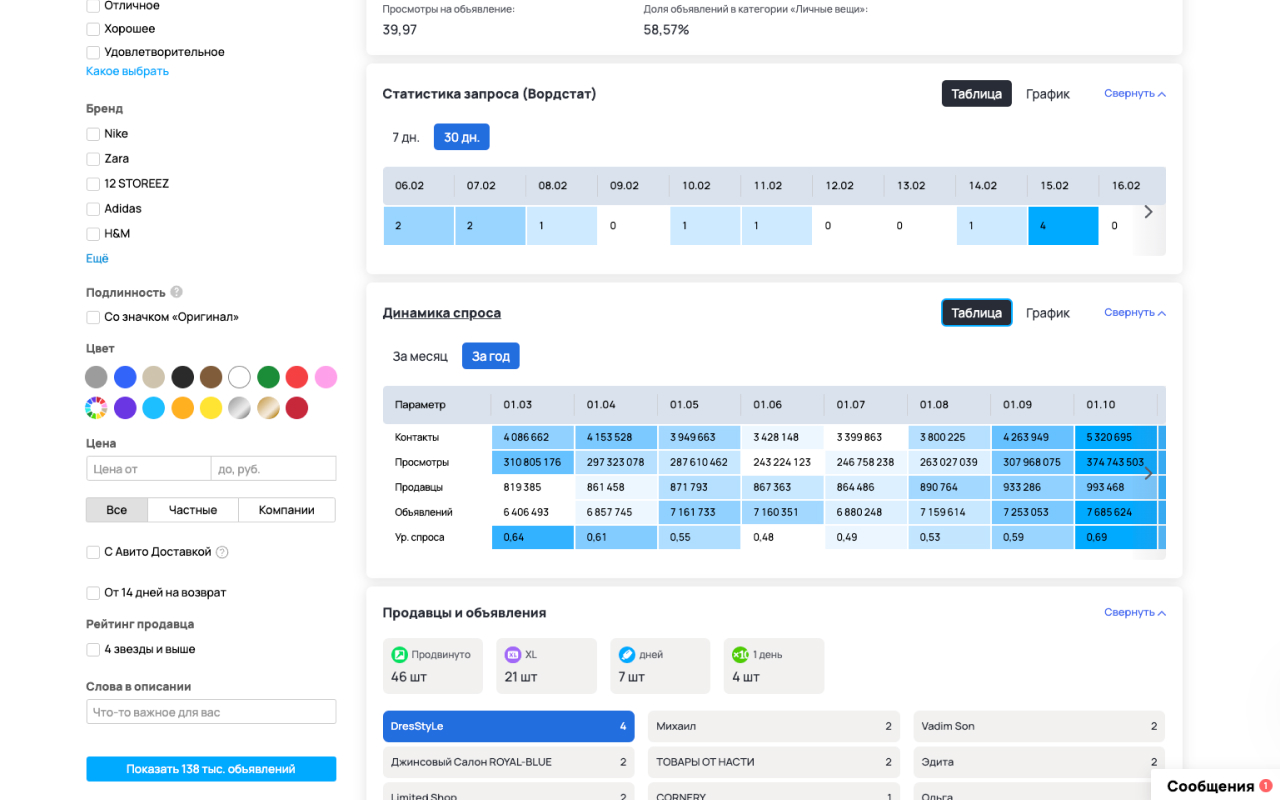Select the «Частные» seller type tab

coord(192,510)
